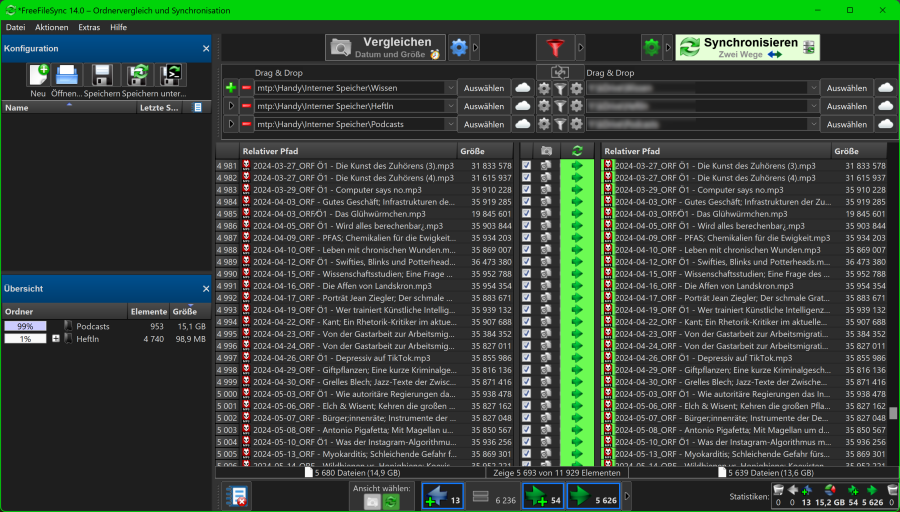The width and height of the screenshot is (900, 512).
Task: Open comparison settings blue gear
Action: coord(459,48)
